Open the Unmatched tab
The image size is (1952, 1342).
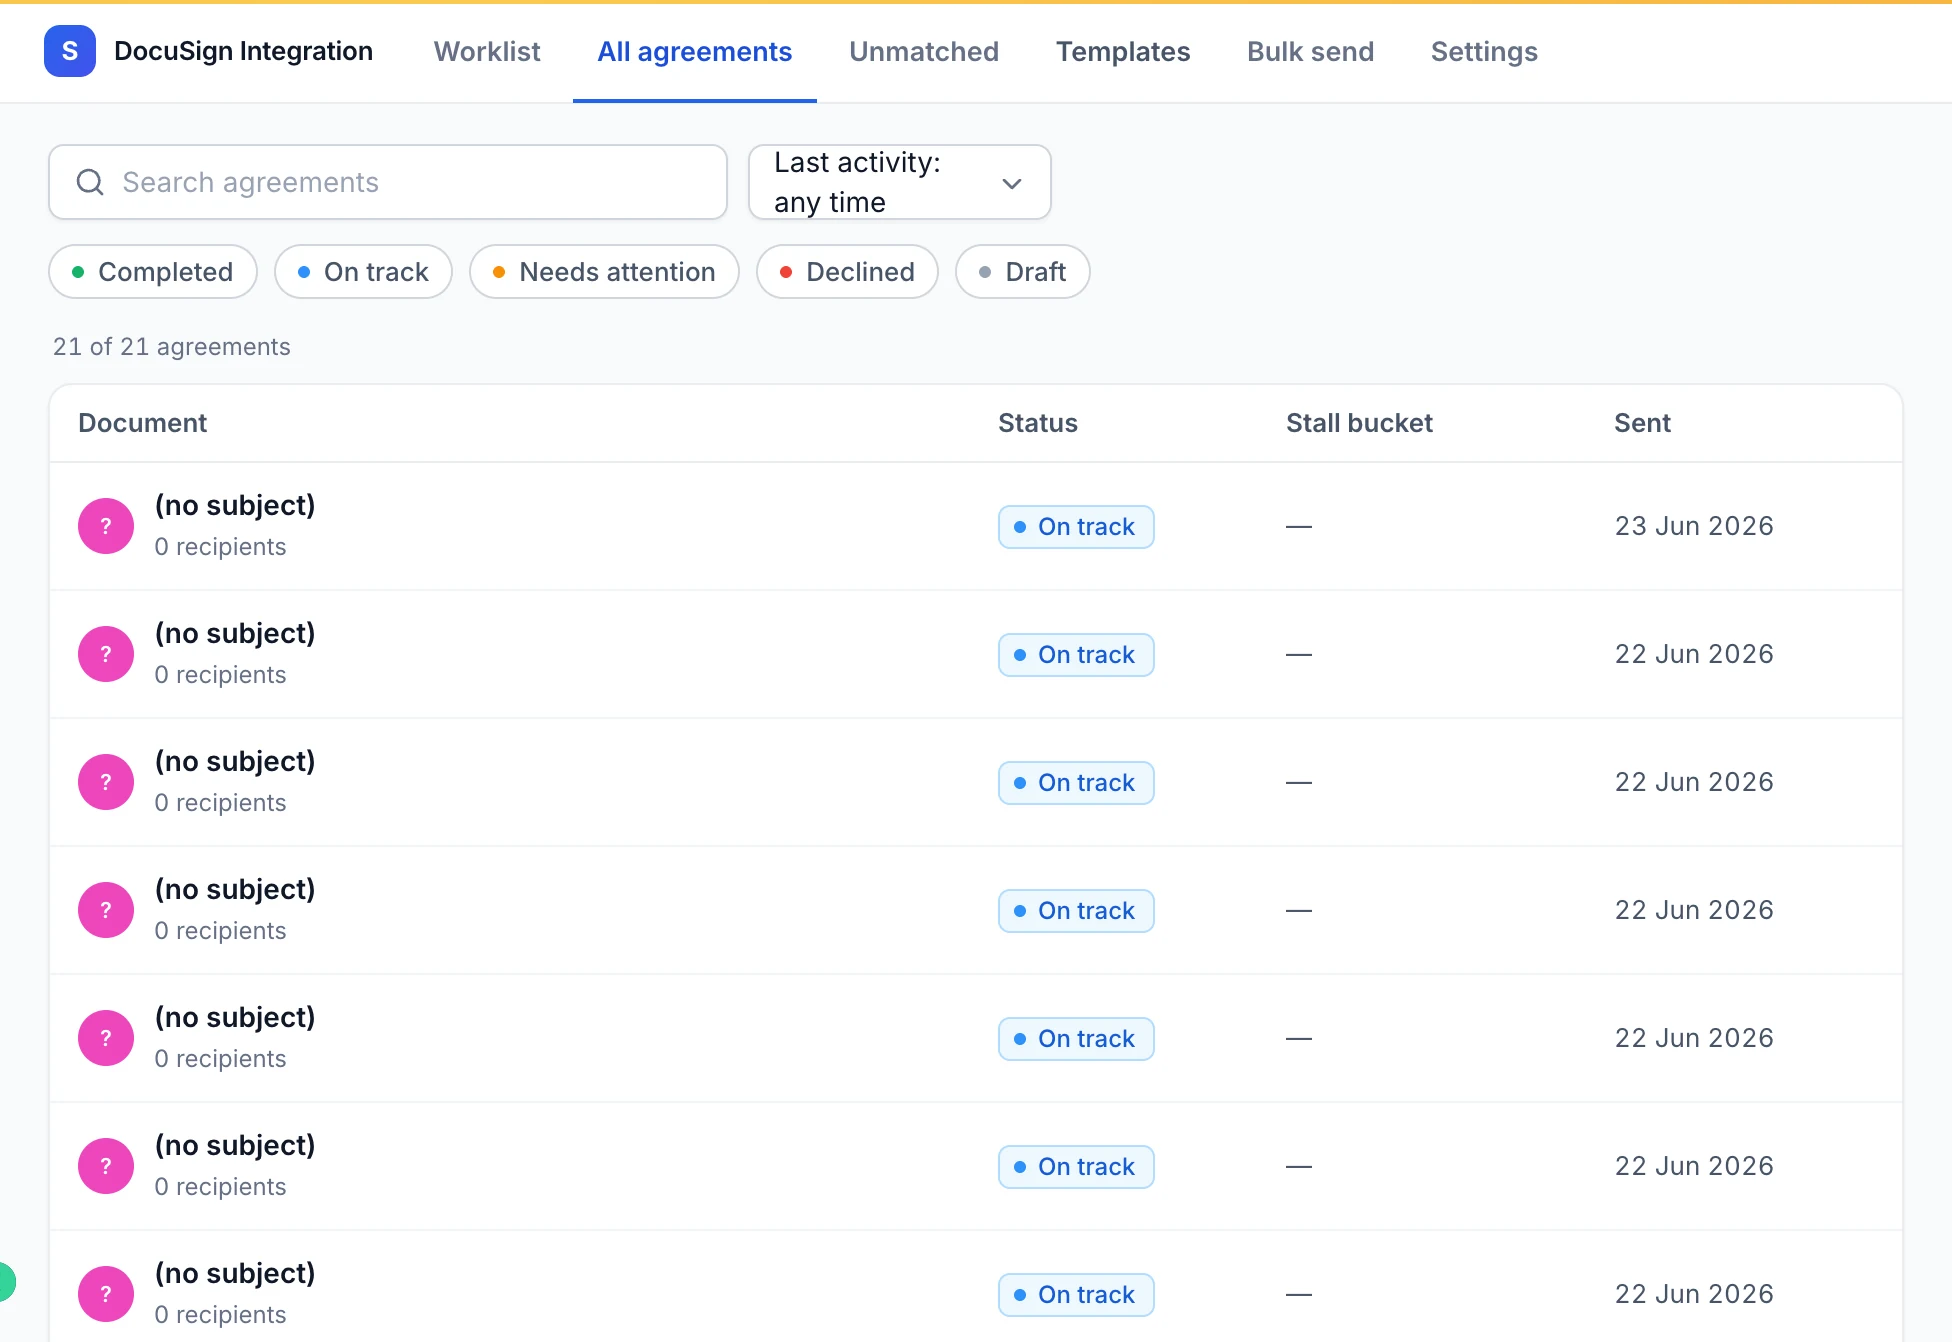[x=924, y=51]
